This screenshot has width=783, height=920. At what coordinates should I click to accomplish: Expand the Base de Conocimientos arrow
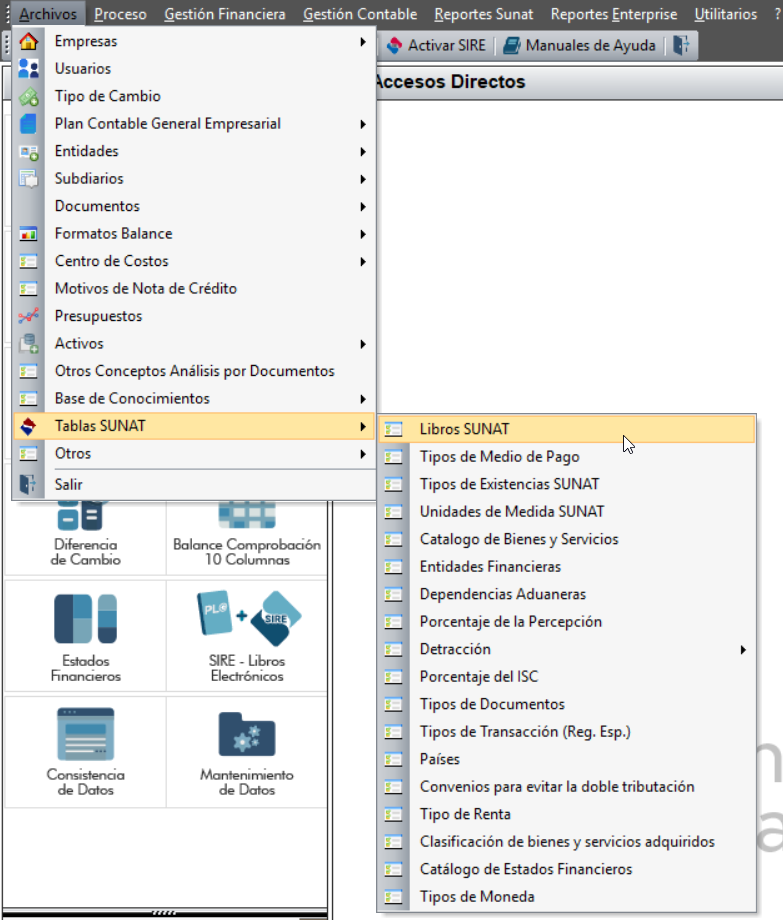click(363, 399)
